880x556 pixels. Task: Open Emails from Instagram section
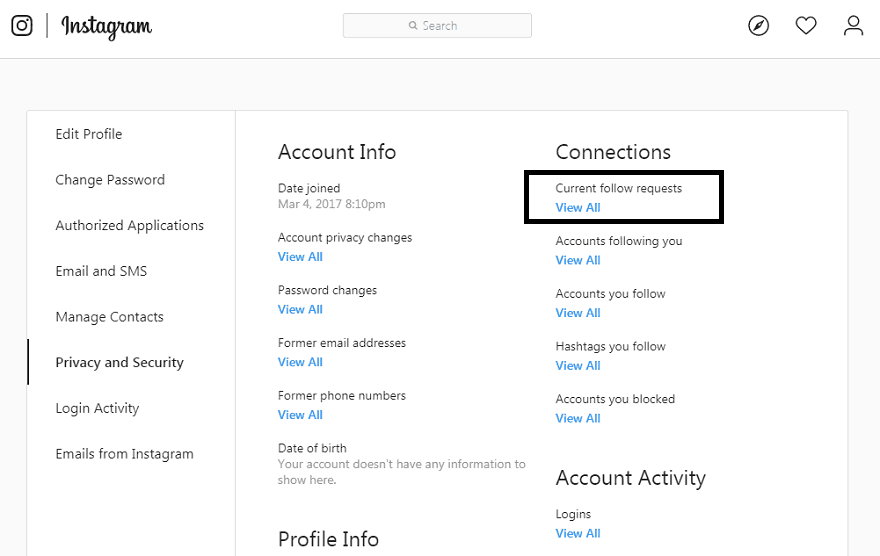pos(124,454)
